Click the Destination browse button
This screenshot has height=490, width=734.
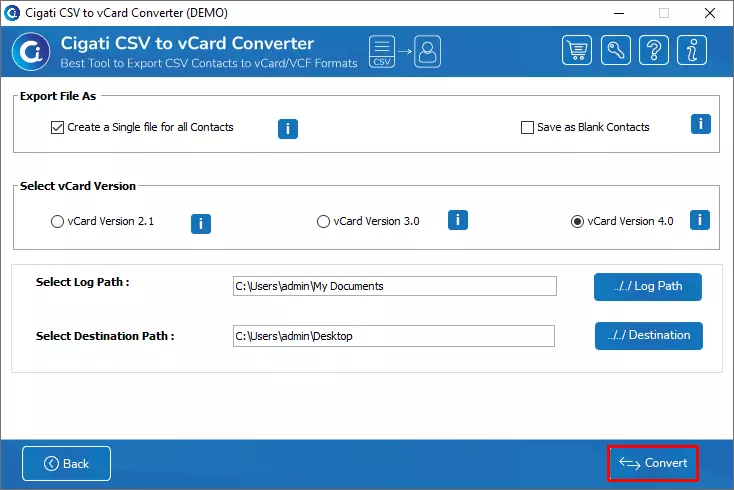tap(649, 336)
